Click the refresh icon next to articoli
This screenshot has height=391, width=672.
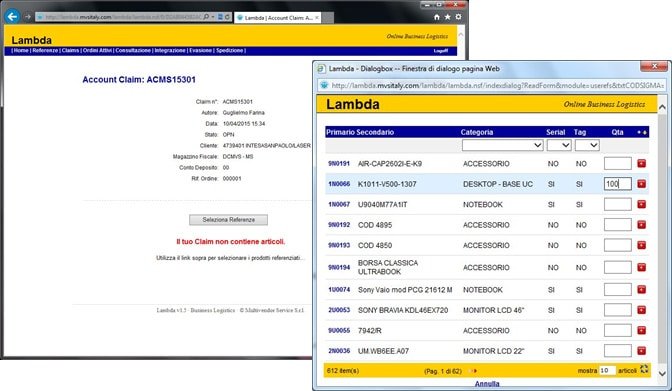pyautogui.click(x=644, y=369)
